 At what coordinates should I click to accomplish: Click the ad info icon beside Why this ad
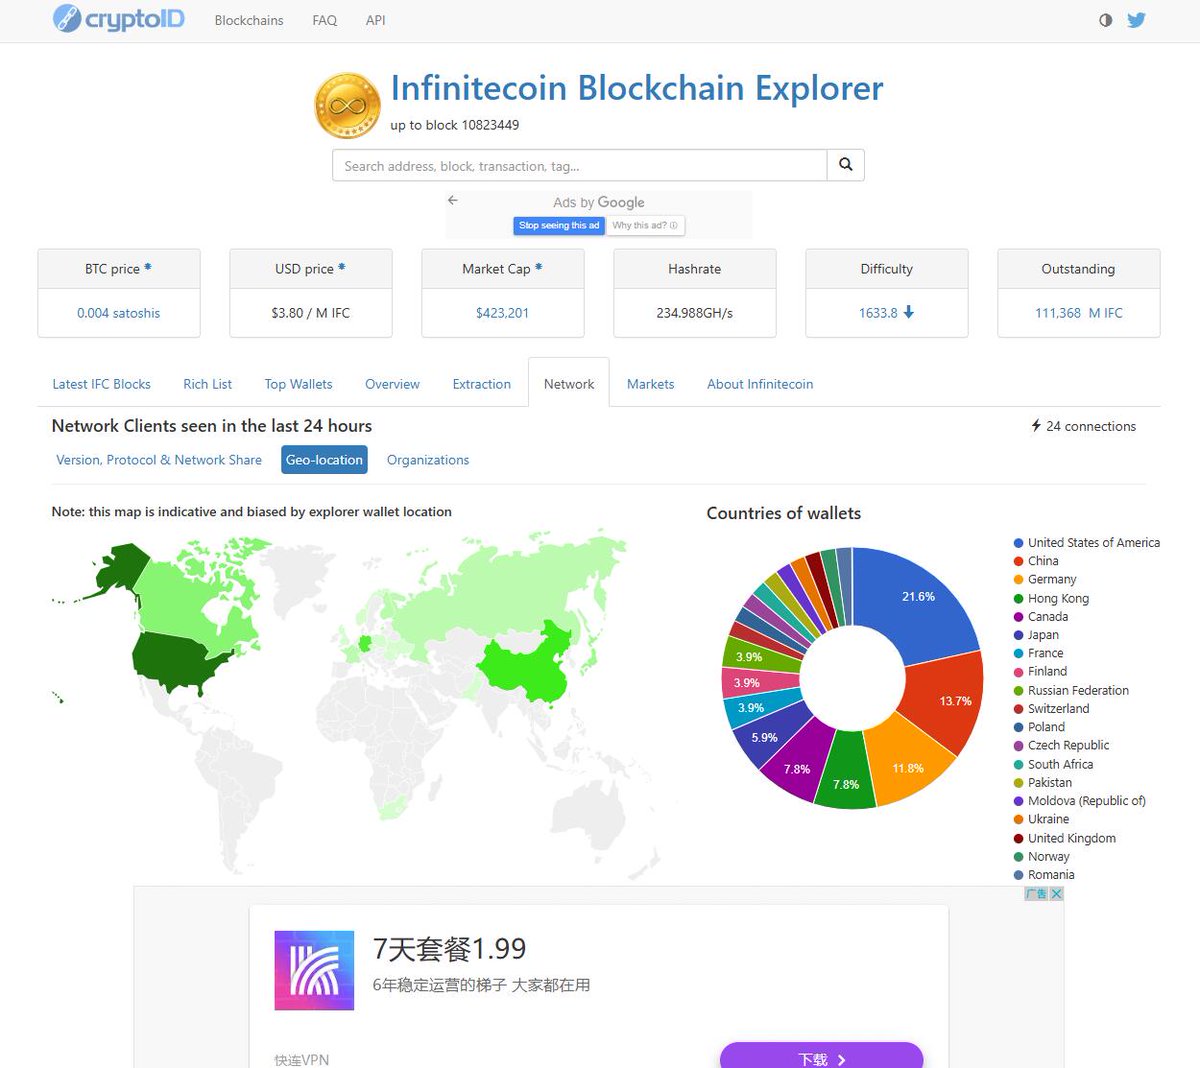(x=673, y=225)
